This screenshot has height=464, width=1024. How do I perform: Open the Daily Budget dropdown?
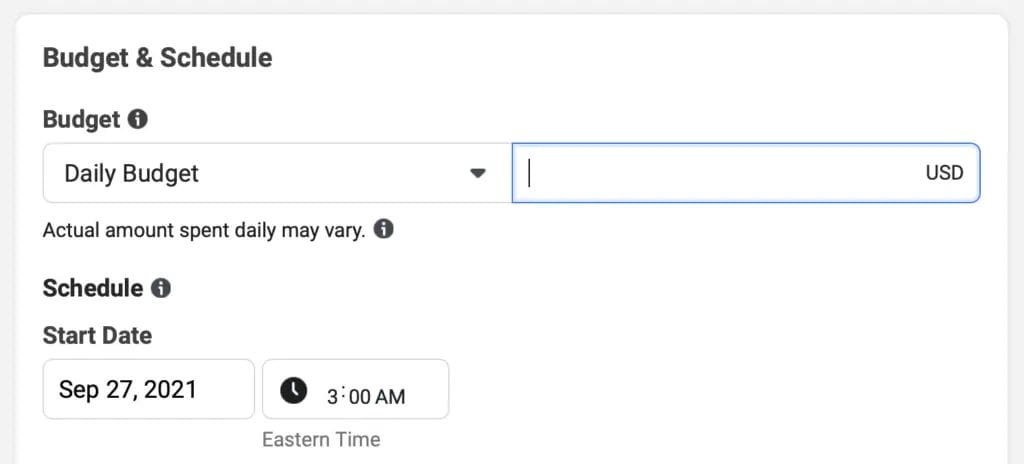click(x=277, y=173)
